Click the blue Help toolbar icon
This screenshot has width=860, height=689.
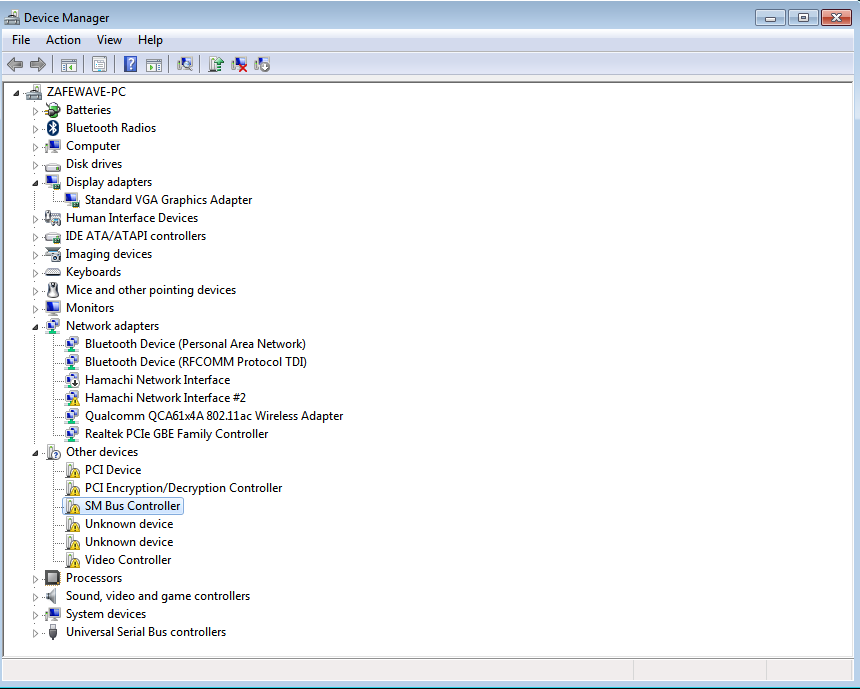click(x=130, y=64)
